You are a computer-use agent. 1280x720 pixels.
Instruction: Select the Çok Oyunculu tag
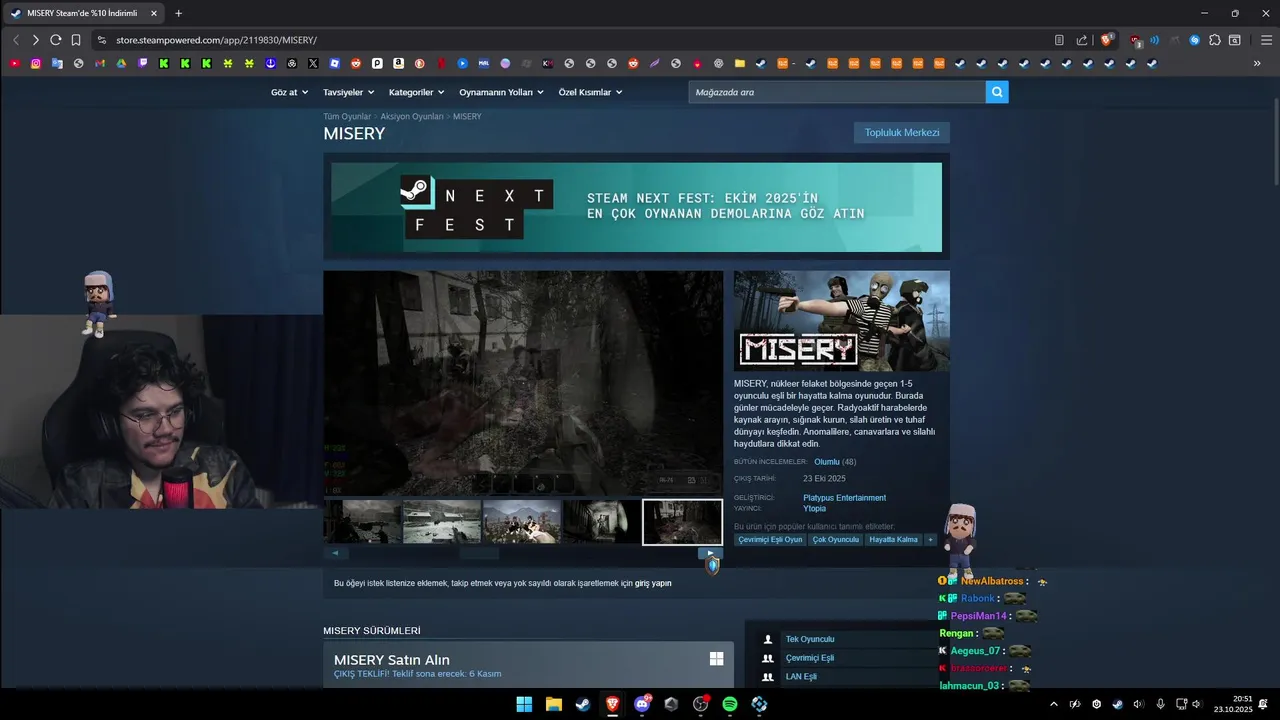(x=836, y=539)
